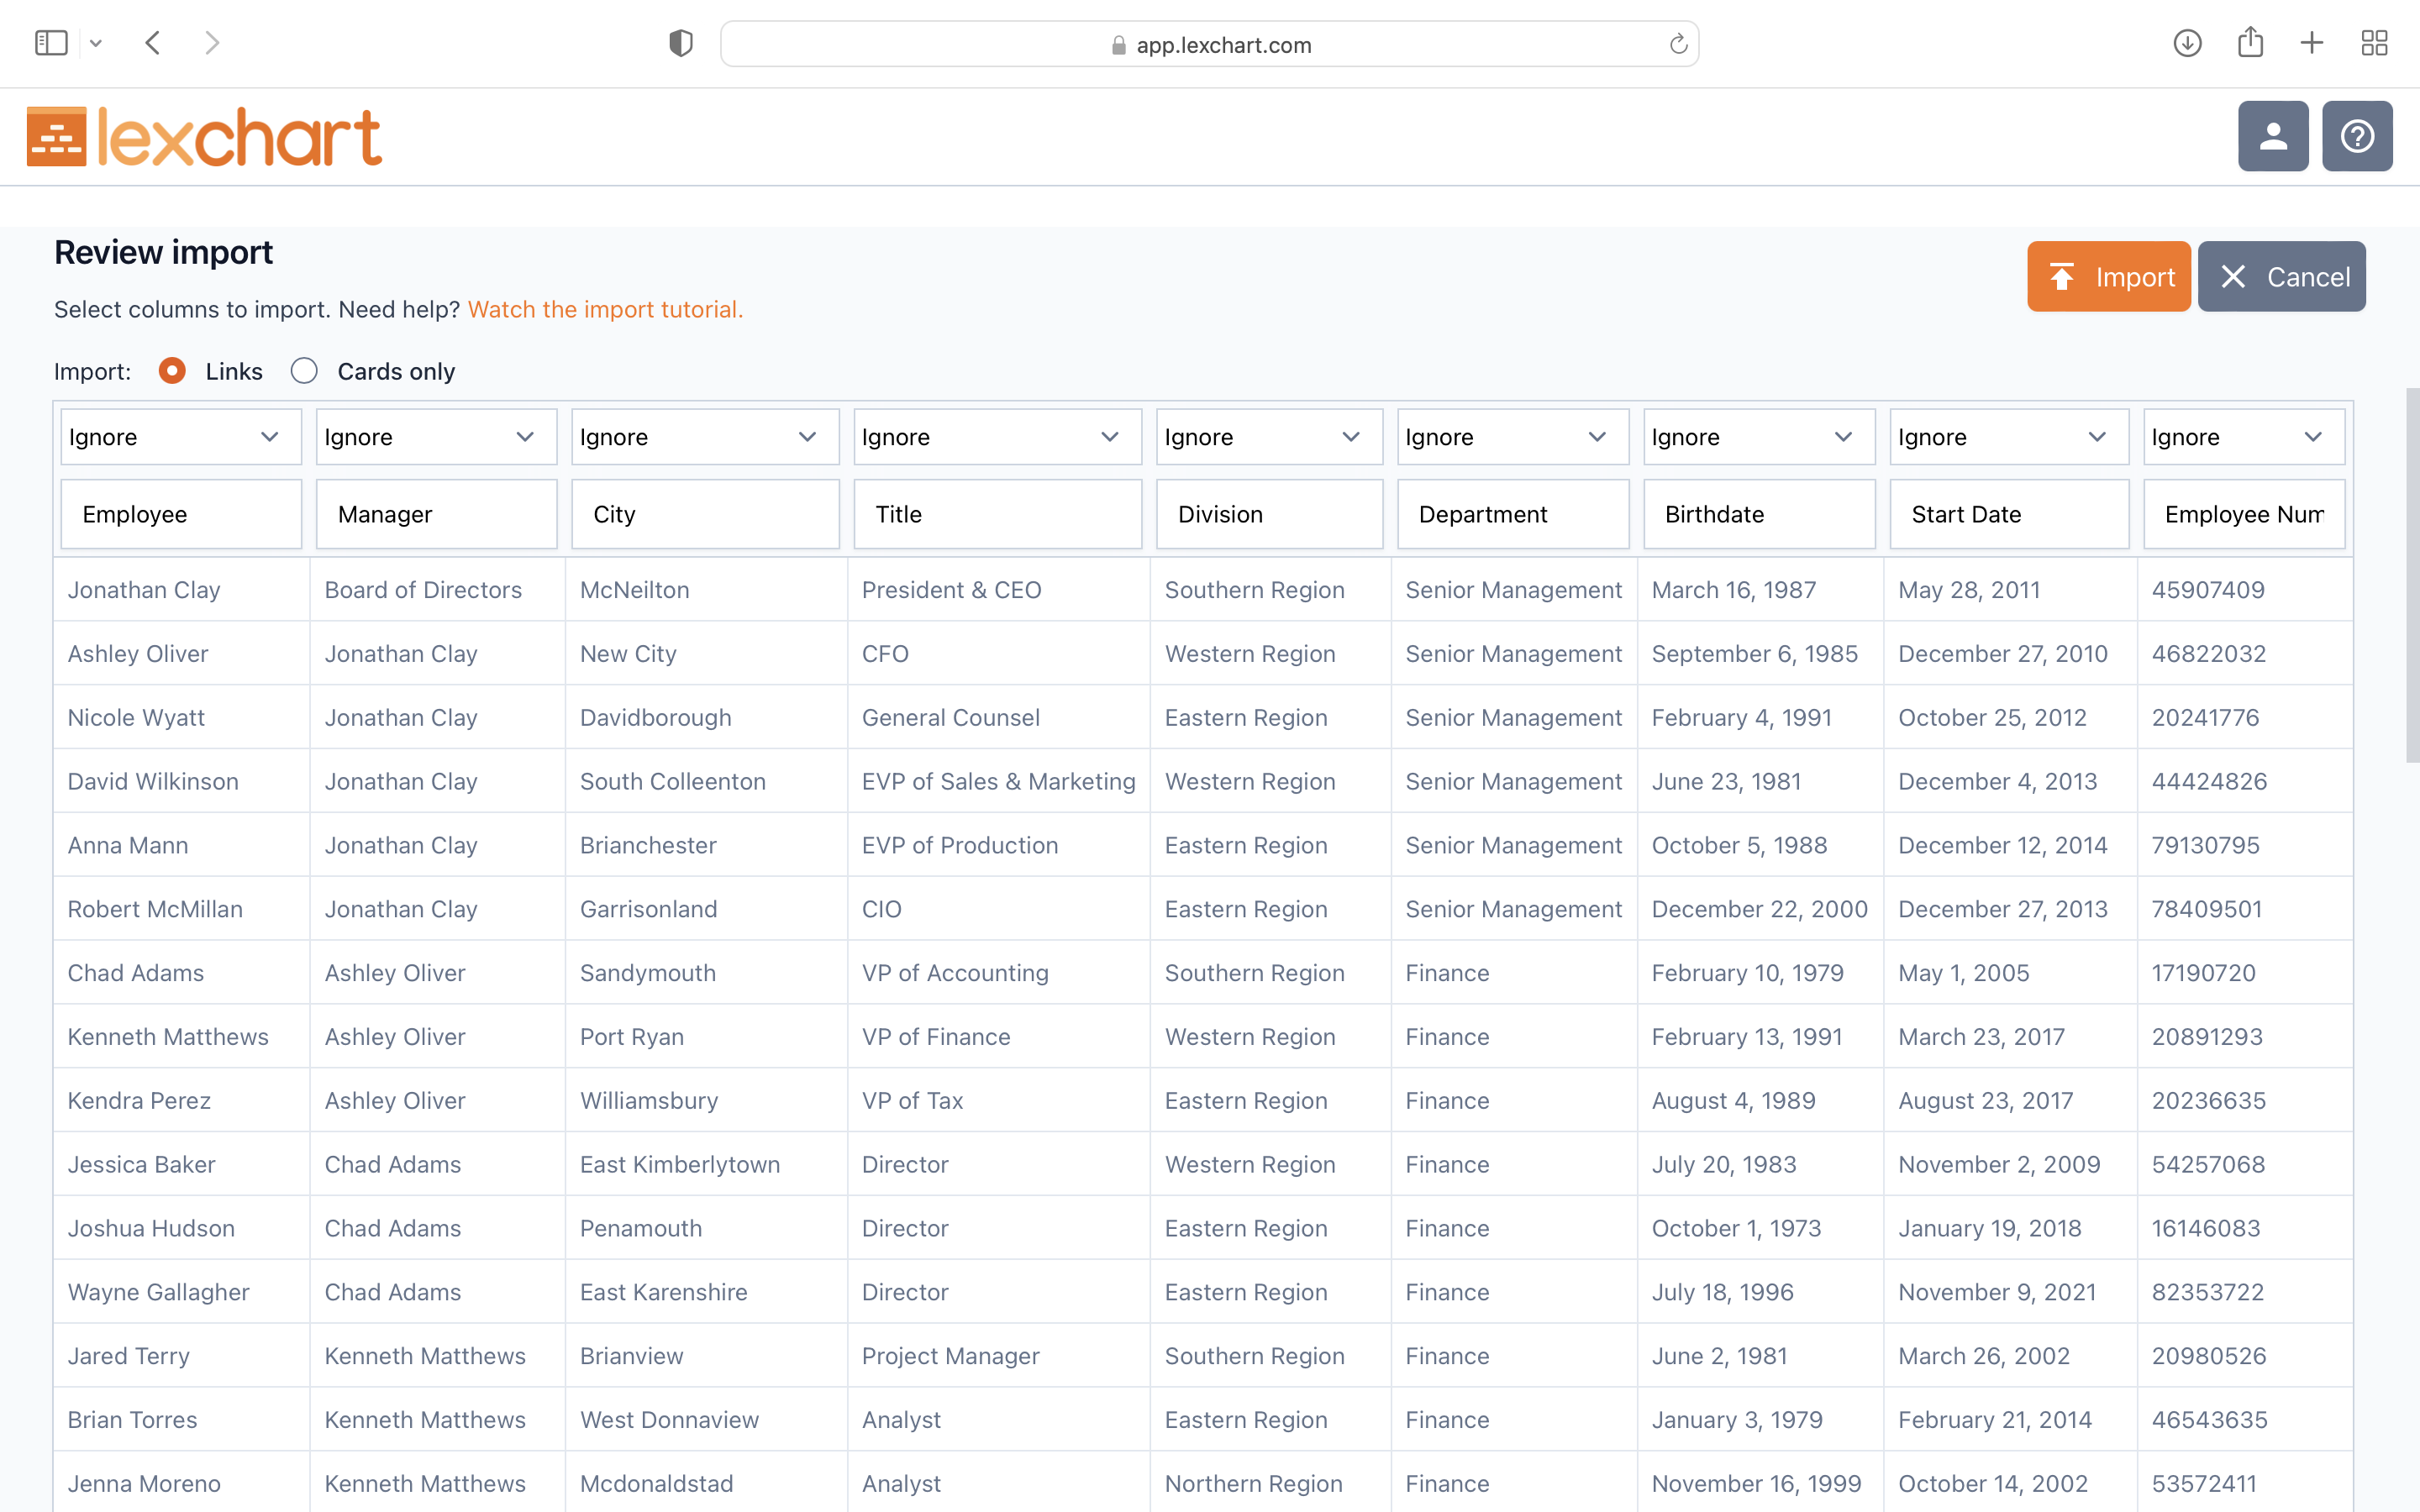Click the user profile icon

point(2274,136)
